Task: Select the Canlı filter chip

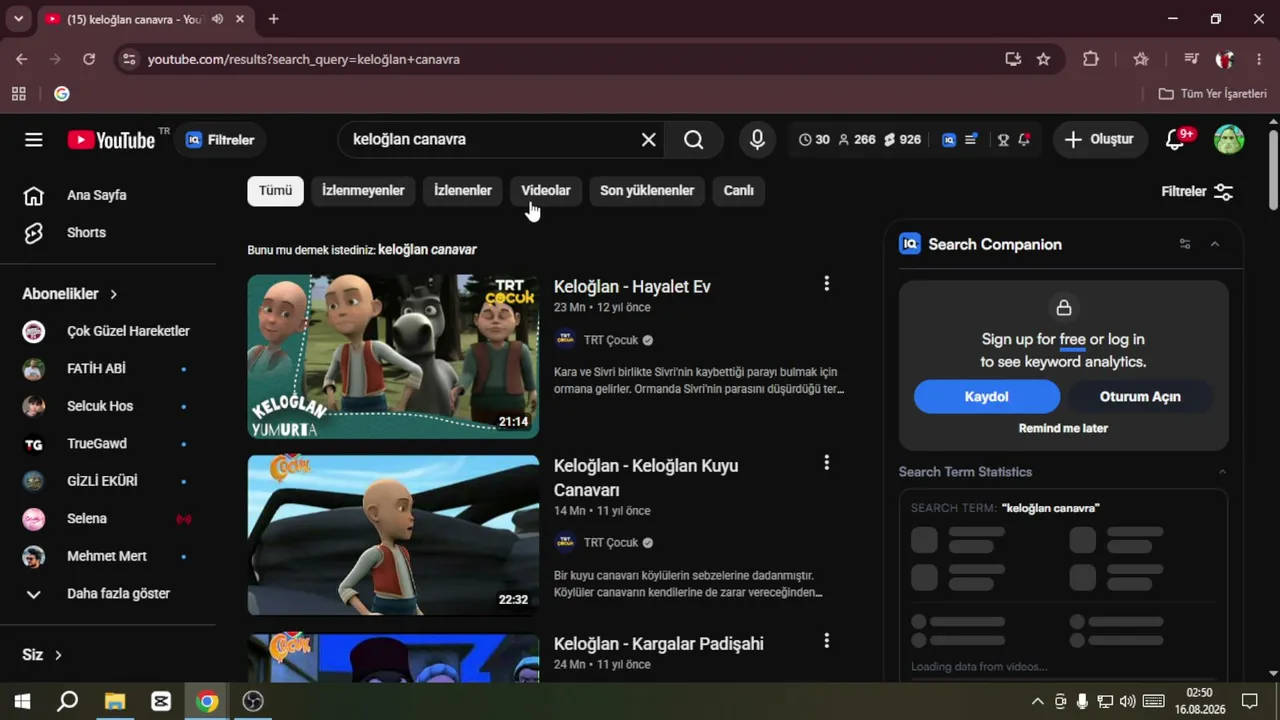Action: point(739,191)
